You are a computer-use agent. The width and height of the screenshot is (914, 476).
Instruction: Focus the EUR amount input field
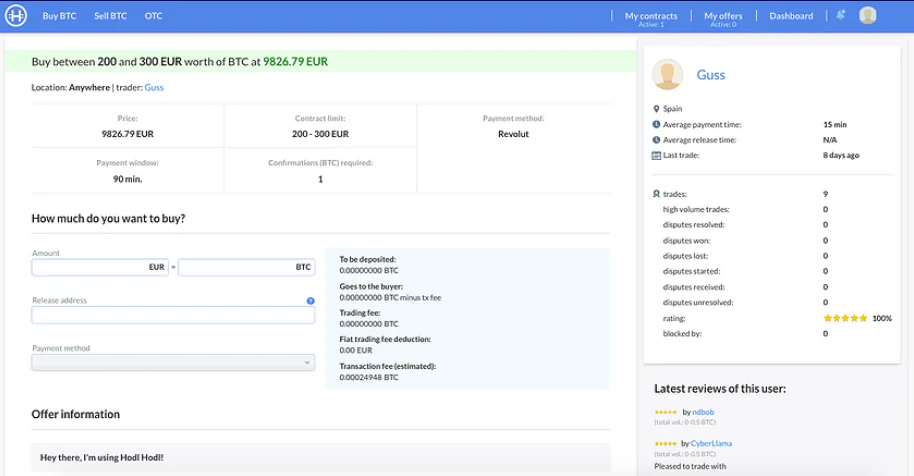tap(100, 267)
